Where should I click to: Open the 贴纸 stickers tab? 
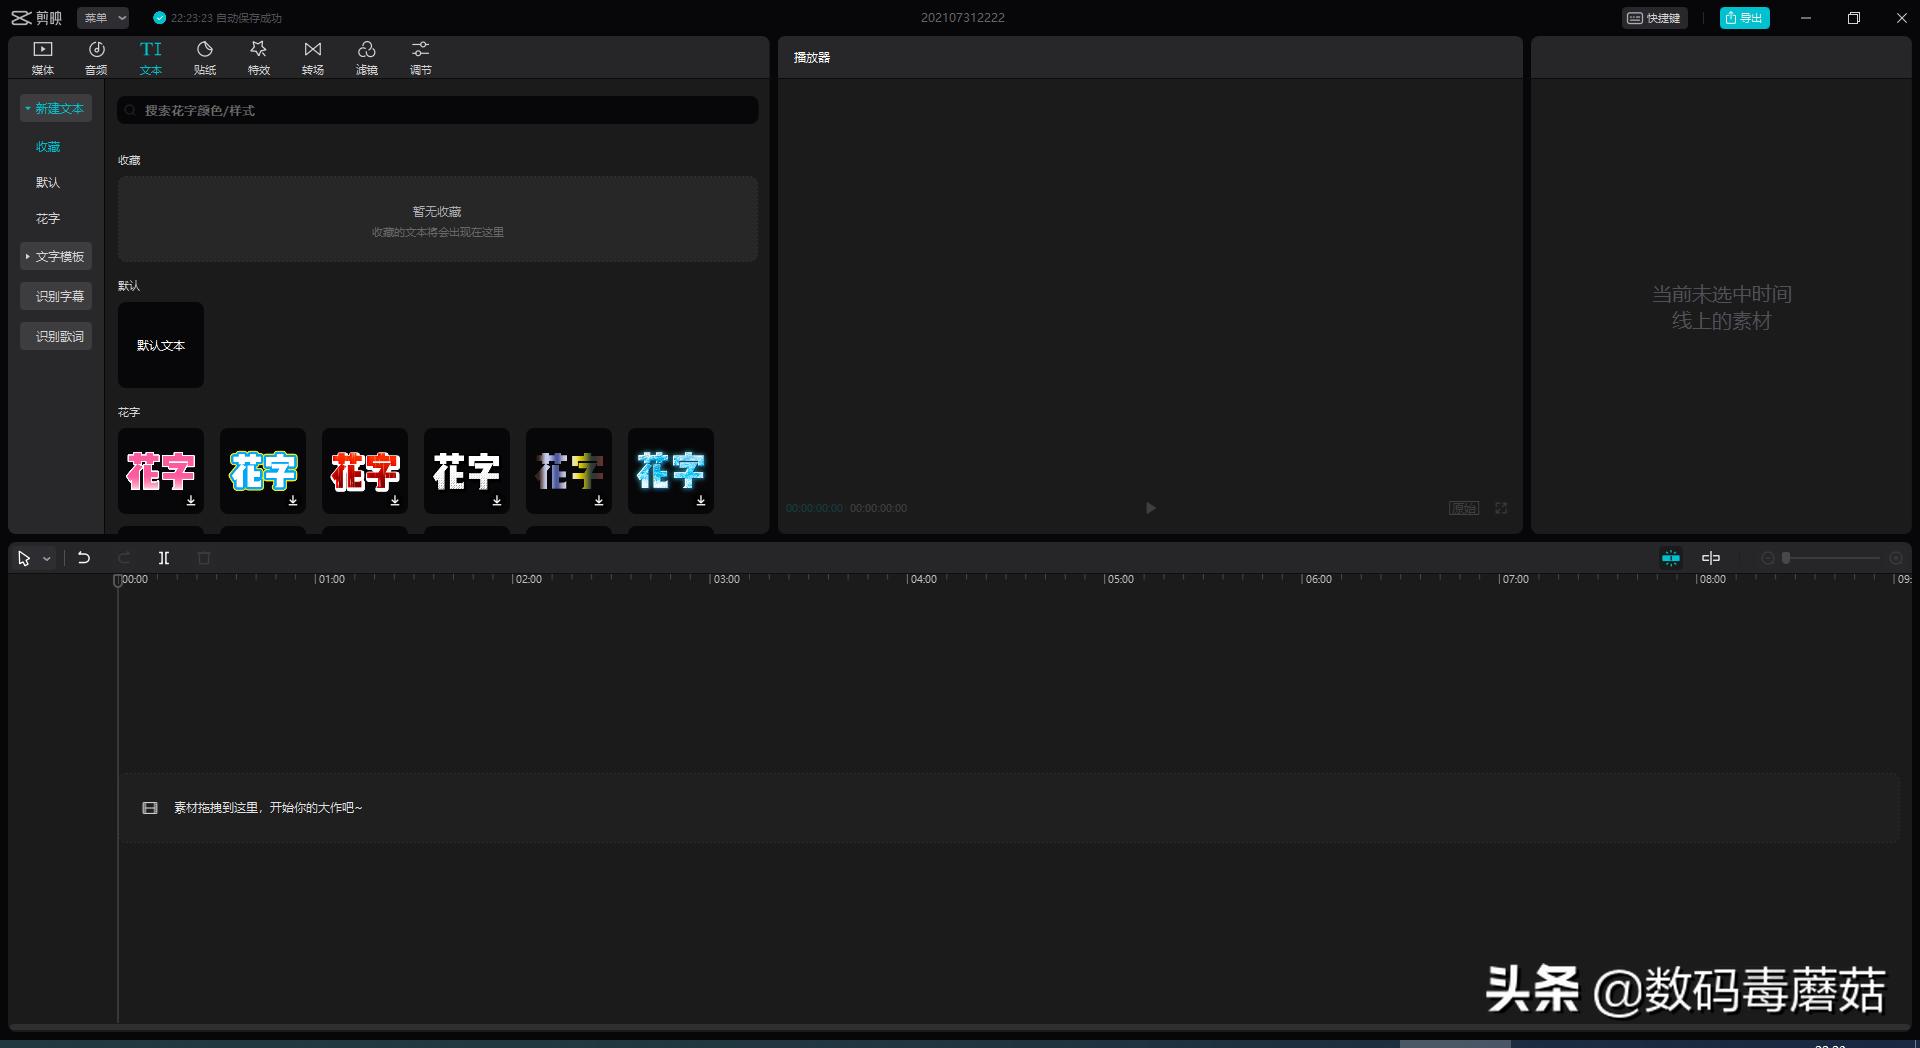click(x=205, y=58)
